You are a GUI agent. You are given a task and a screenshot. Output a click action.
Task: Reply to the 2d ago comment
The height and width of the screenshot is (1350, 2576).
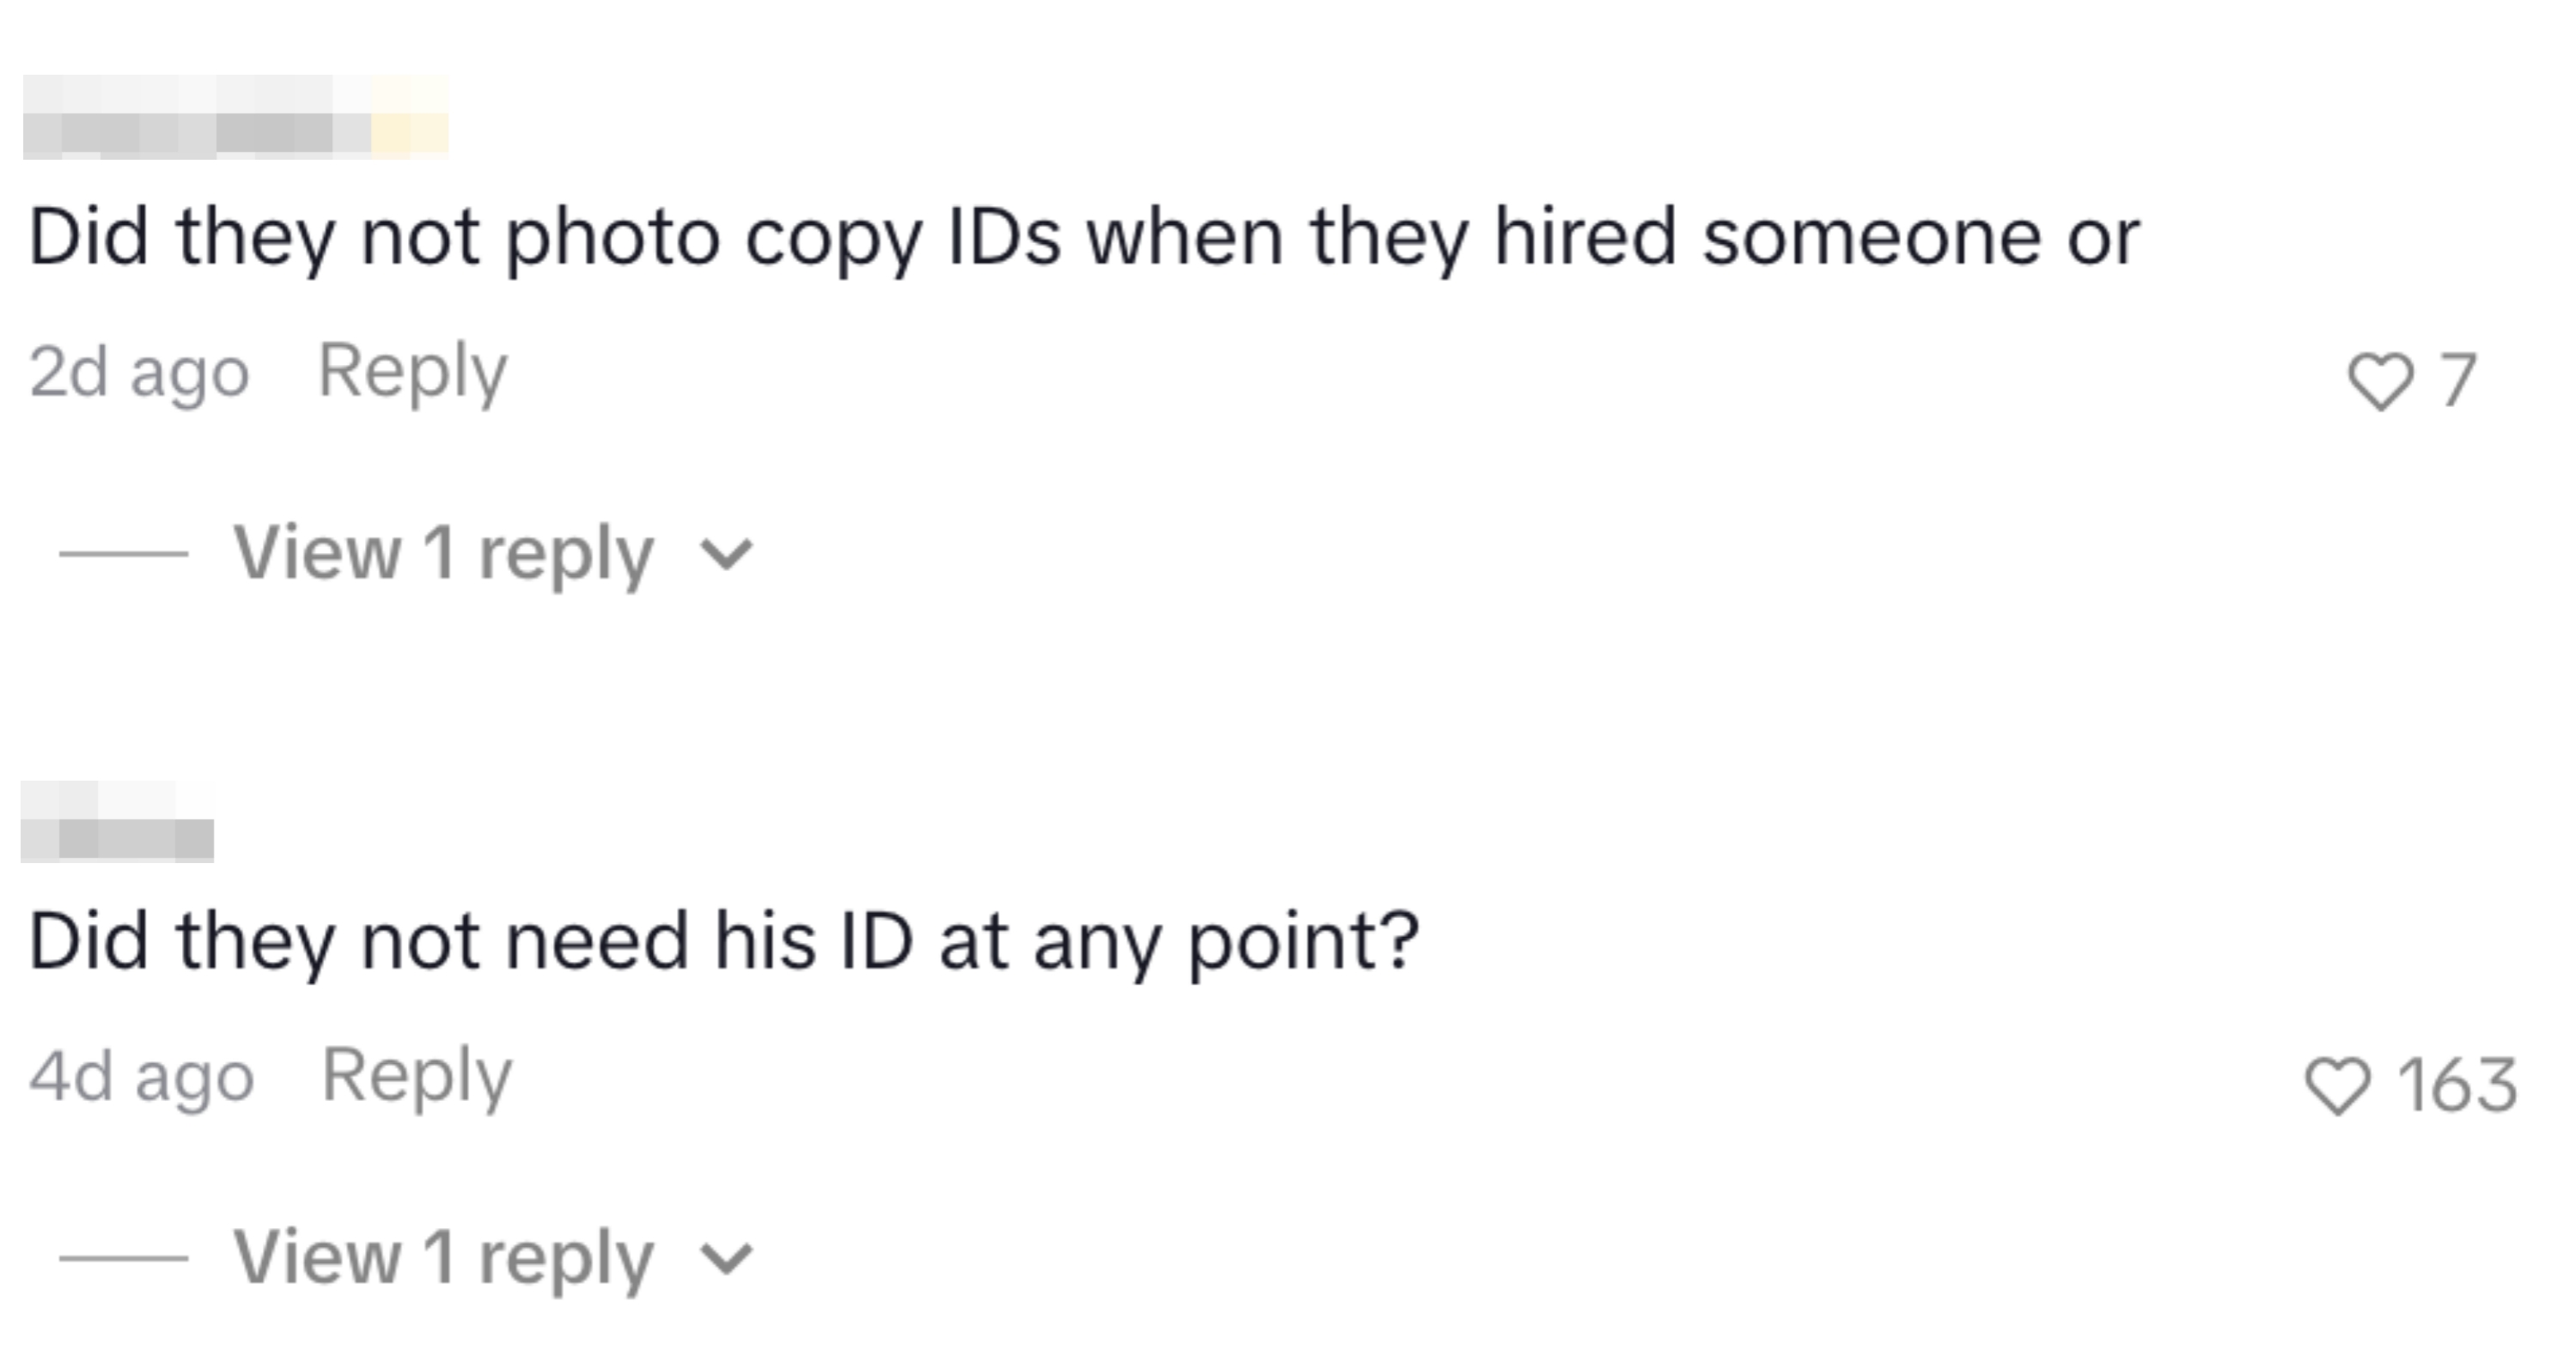[x=412, y=372]
